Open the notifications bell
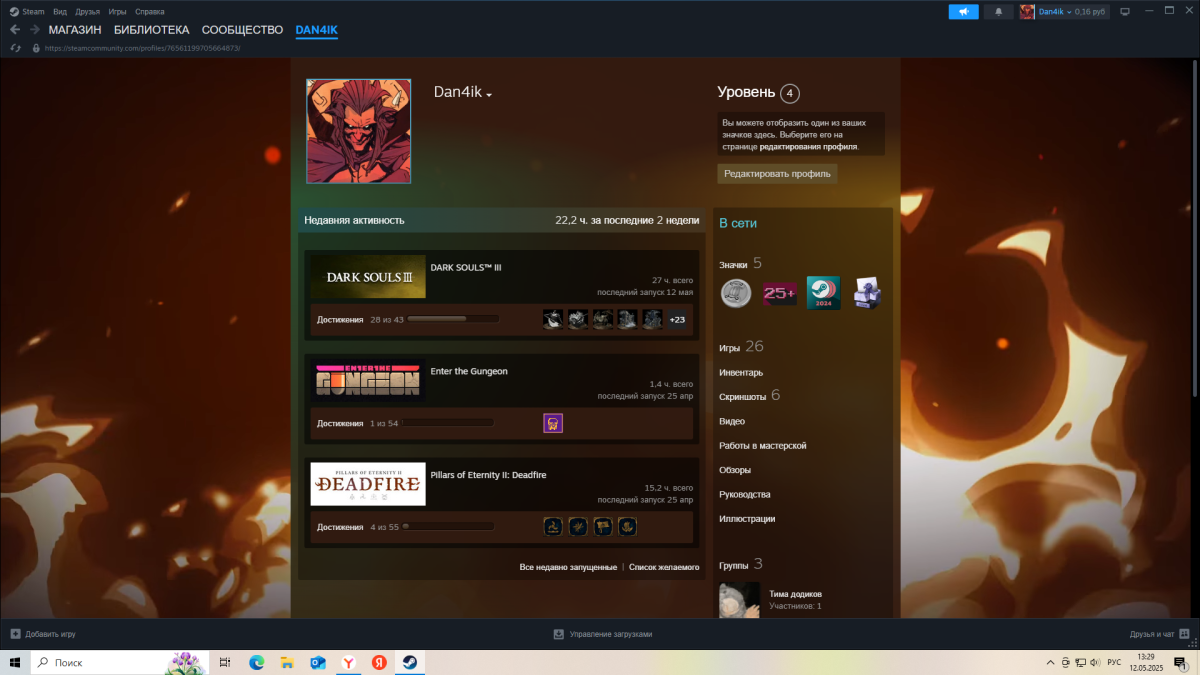This screenshot has height=675, width=1200. coord(998,12)
